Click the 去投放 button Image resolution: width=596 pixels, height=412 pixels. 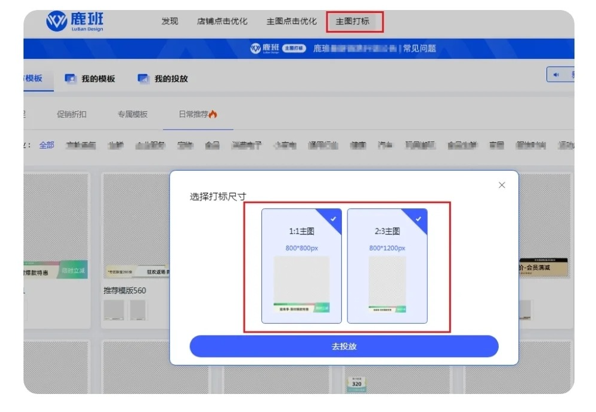(x=344, y=346)
